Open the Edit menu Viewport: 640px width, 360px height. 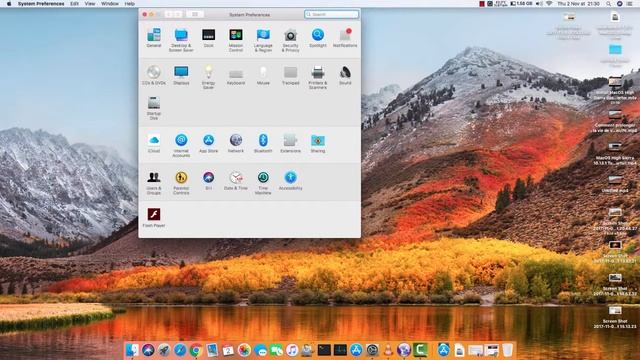[74, 4]
